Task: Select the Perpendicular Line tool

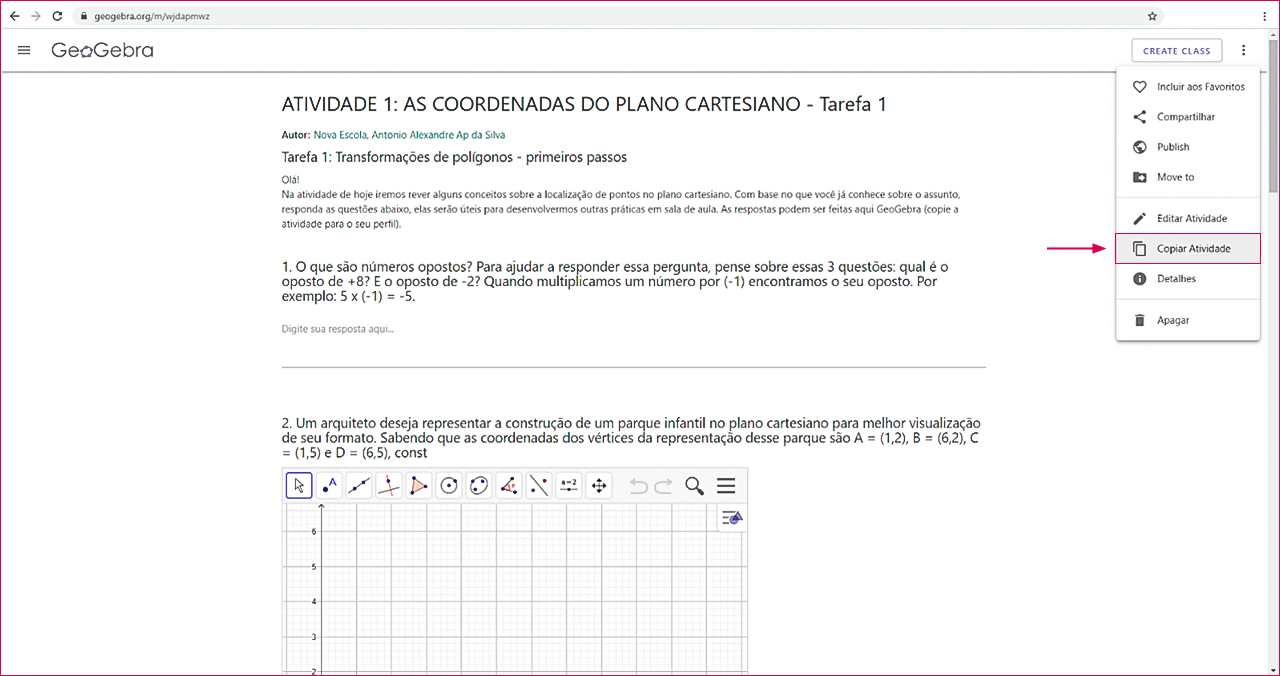Action: click(389, 486)
